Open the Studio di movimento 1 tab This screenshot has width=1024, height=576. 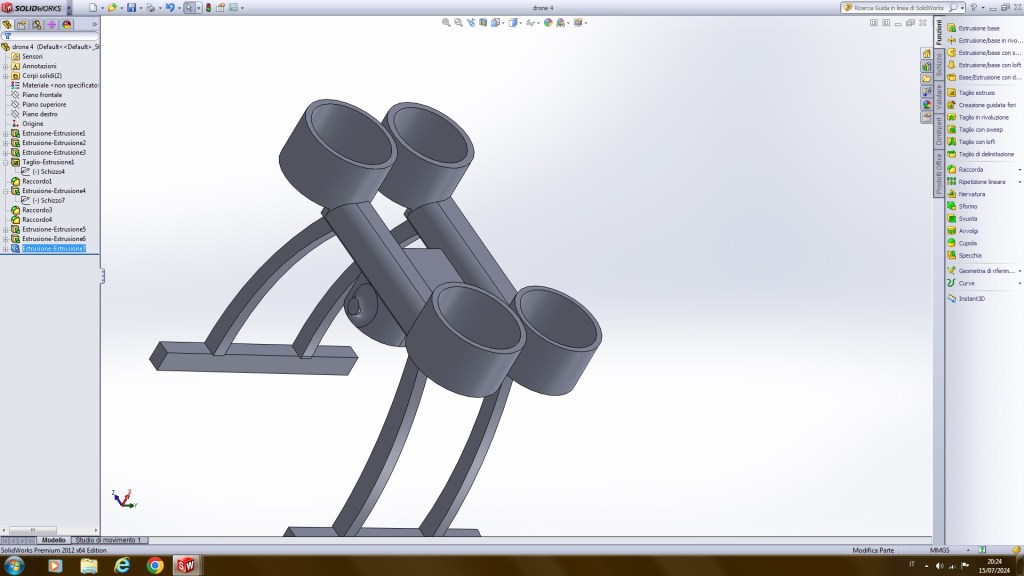(x=109, y=540)
